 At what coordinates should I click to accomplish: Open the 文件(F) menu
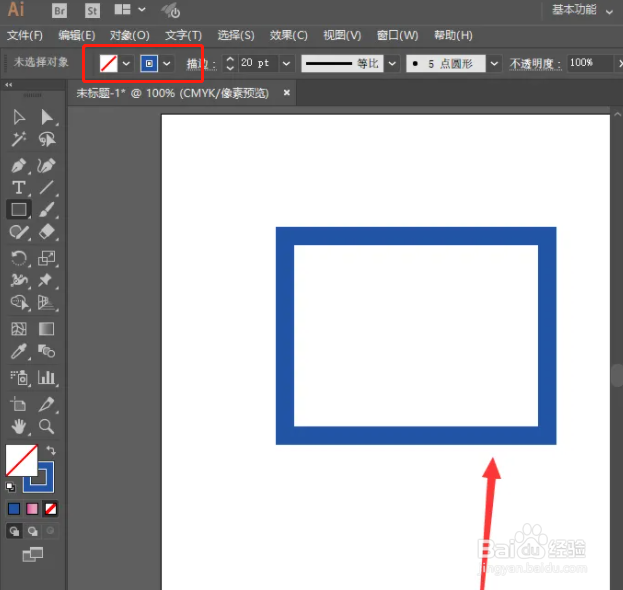(25, 35)
